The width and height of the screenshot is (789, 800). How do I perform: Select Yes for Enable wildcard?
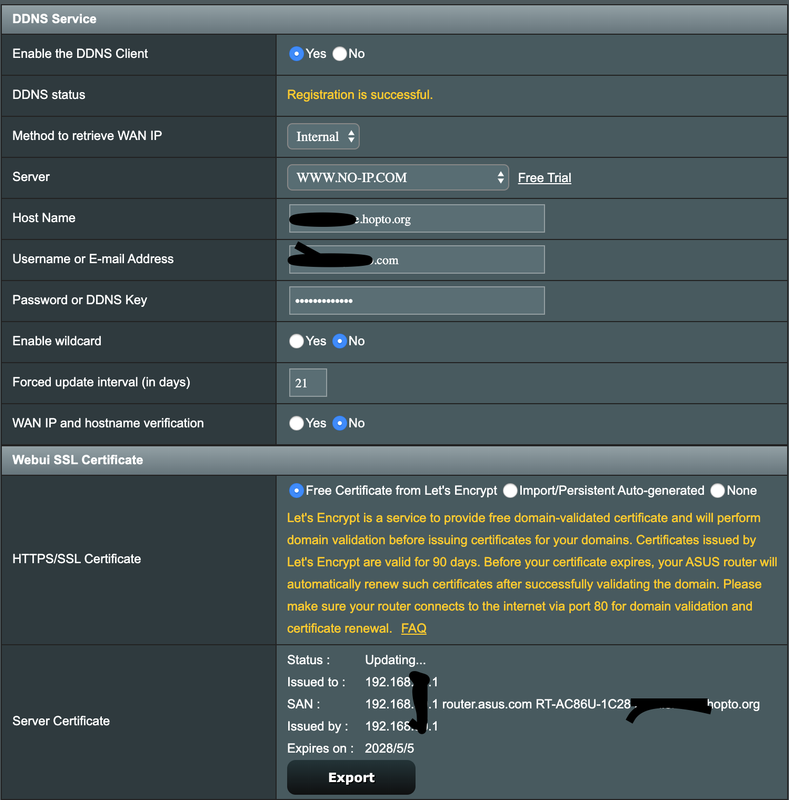pos(297,341)
